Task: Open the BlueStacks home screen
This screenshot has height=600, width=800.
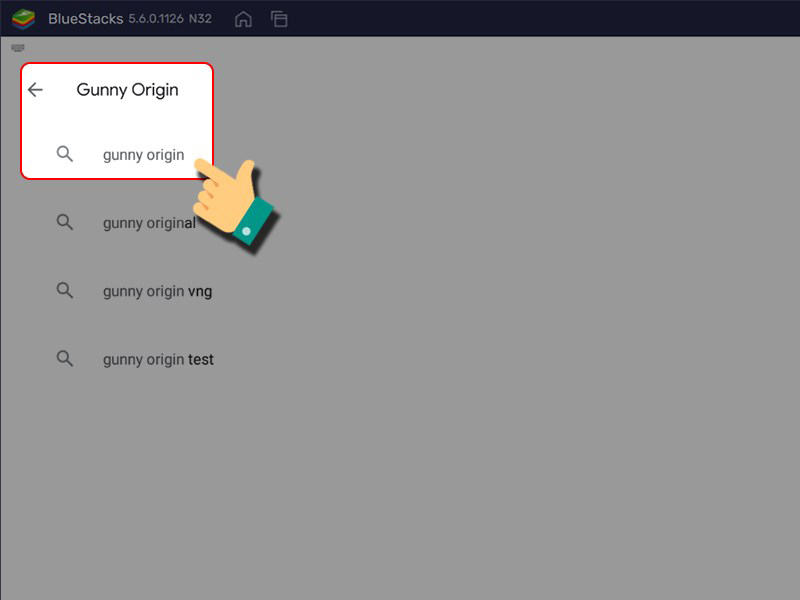Action: [242, 18]
